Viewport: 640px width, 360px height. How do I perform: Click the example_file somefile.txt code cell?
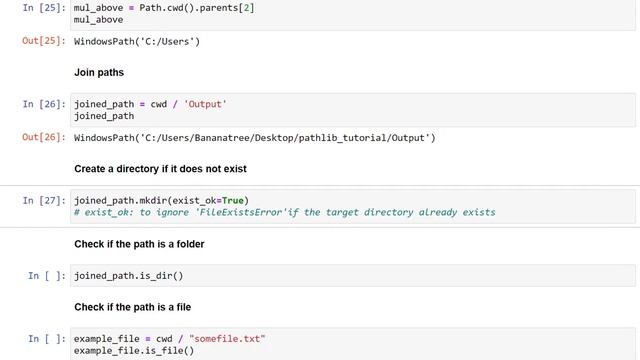click(x=353, y=344)
